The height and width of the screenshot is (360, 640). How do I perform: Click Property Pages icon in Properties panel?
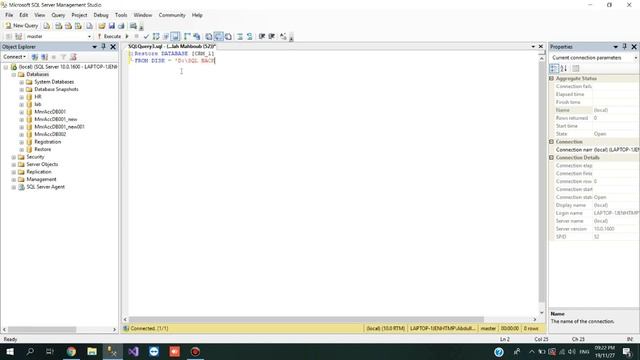click(576, 69)
